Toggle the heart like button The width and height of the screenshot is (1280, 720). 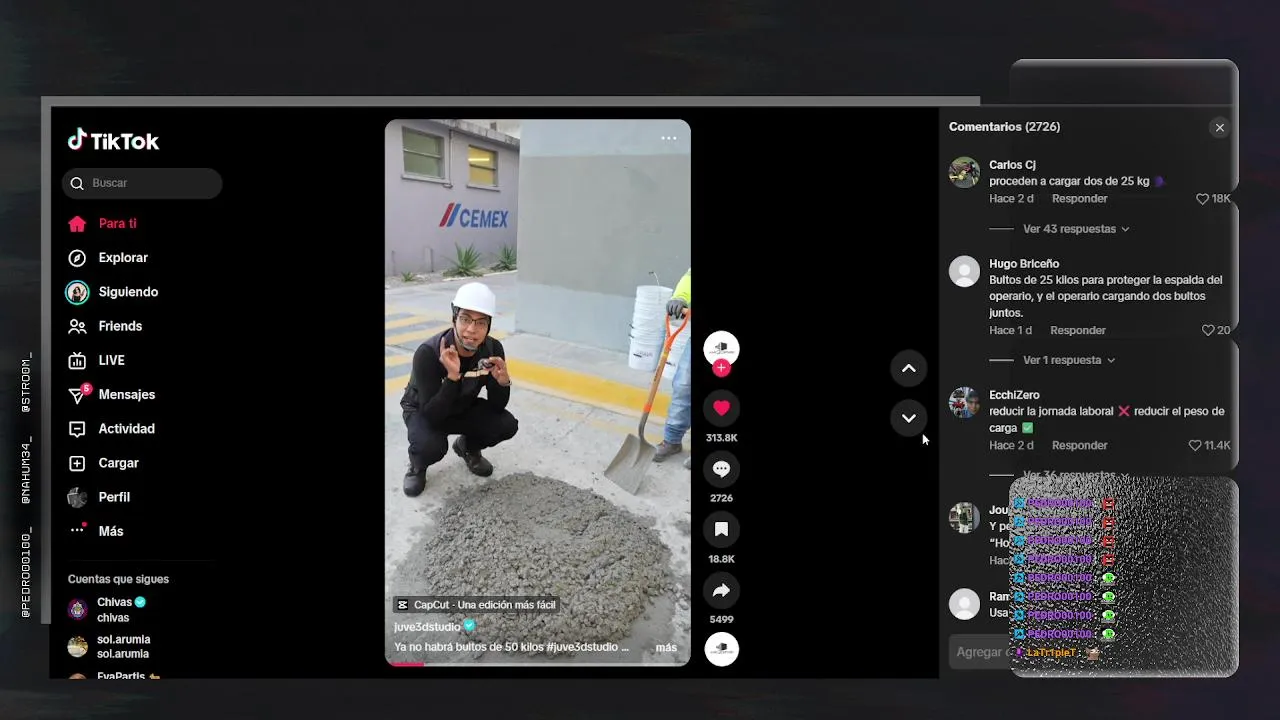tap(721, 408)
